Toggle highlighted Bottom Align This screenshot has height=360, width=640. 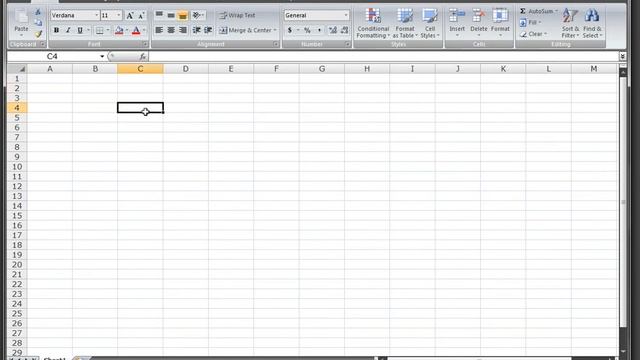[x=183, y=15]
